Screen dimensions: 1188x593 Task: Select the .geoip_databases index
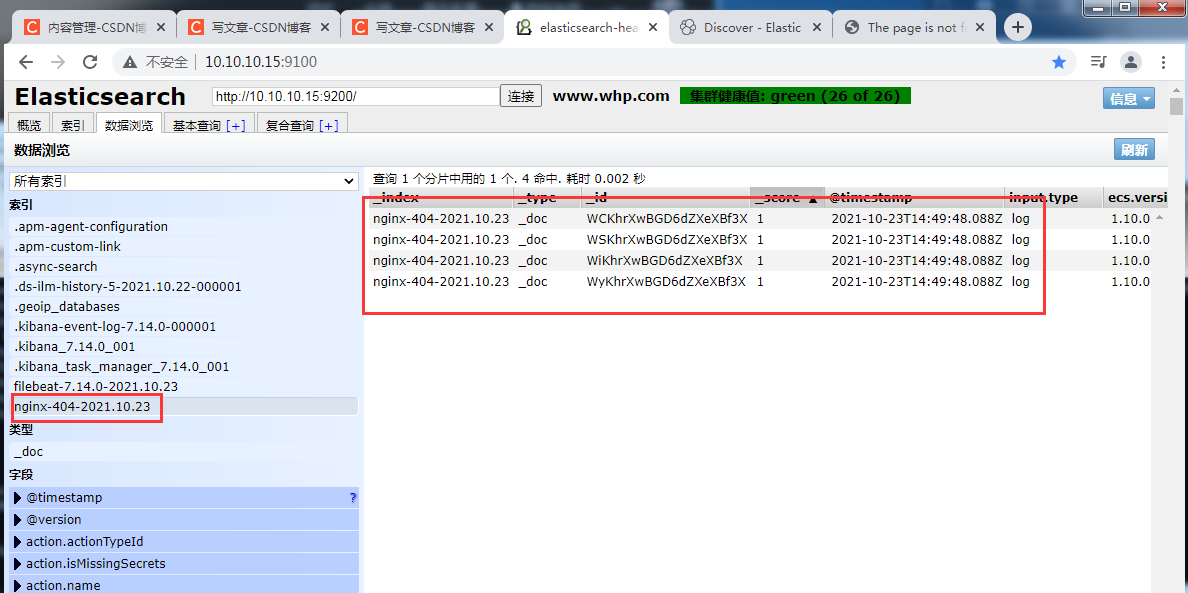point(183,307)
